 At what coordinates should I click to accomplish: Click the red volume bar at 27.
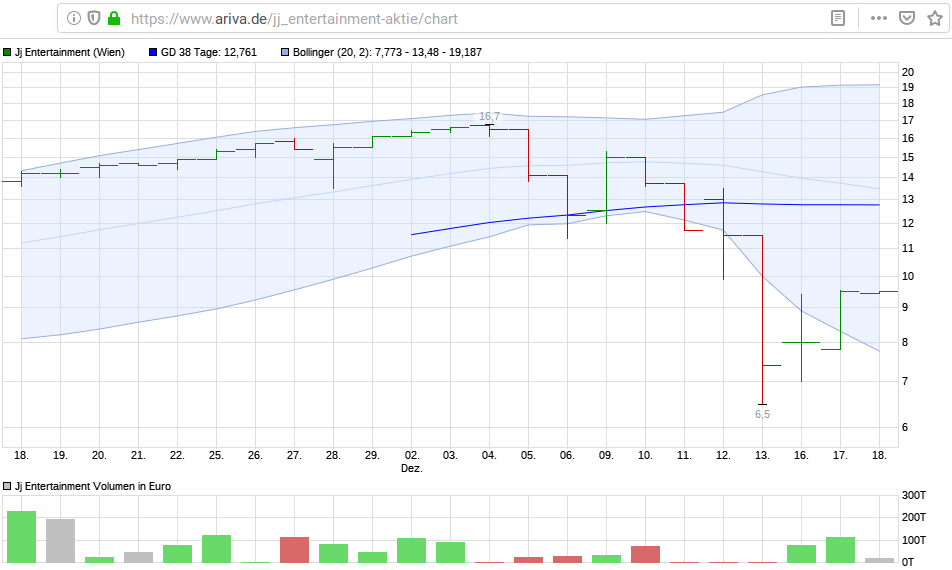pos(294,550)
